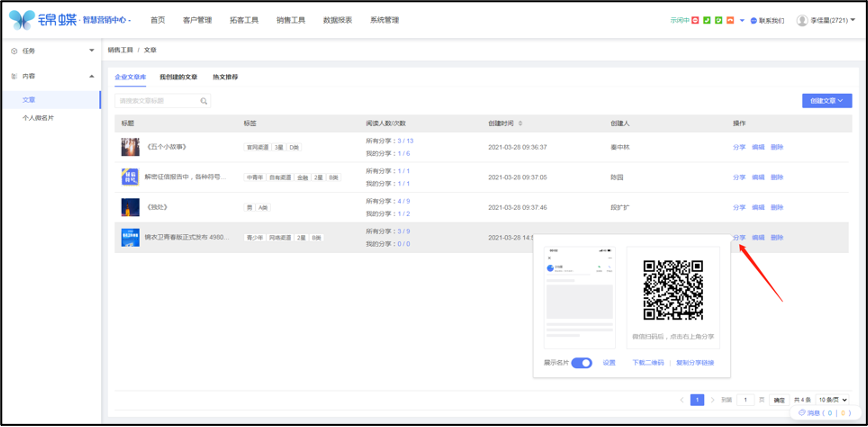Click the 青少年 tag on fourth row
The image size is (868, 427).
pos(255,238)
